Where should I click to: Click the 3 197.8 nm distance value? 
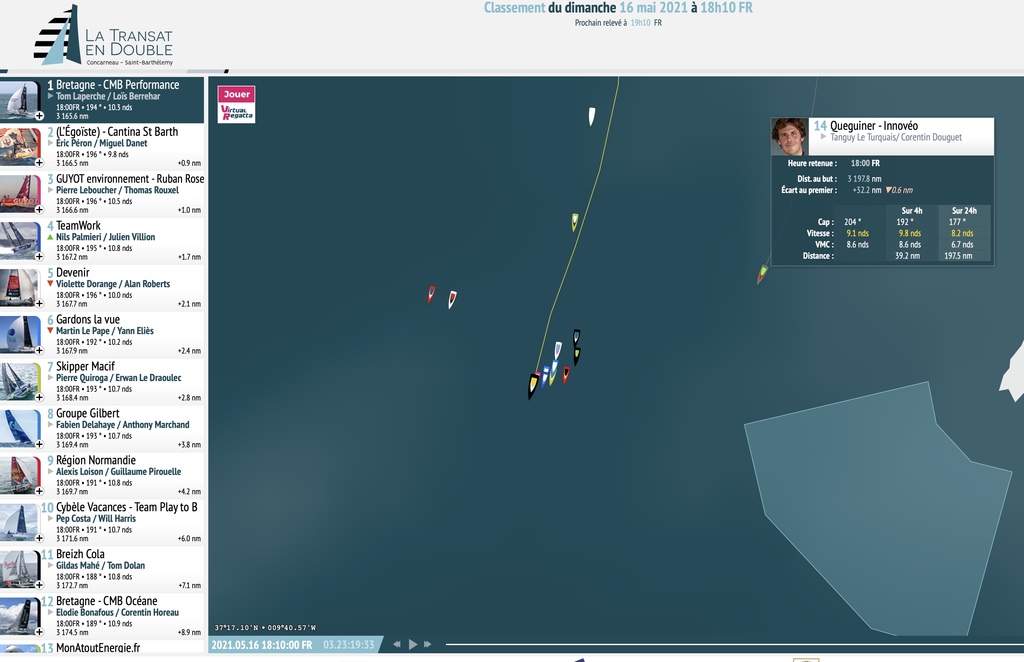(865, 178)
